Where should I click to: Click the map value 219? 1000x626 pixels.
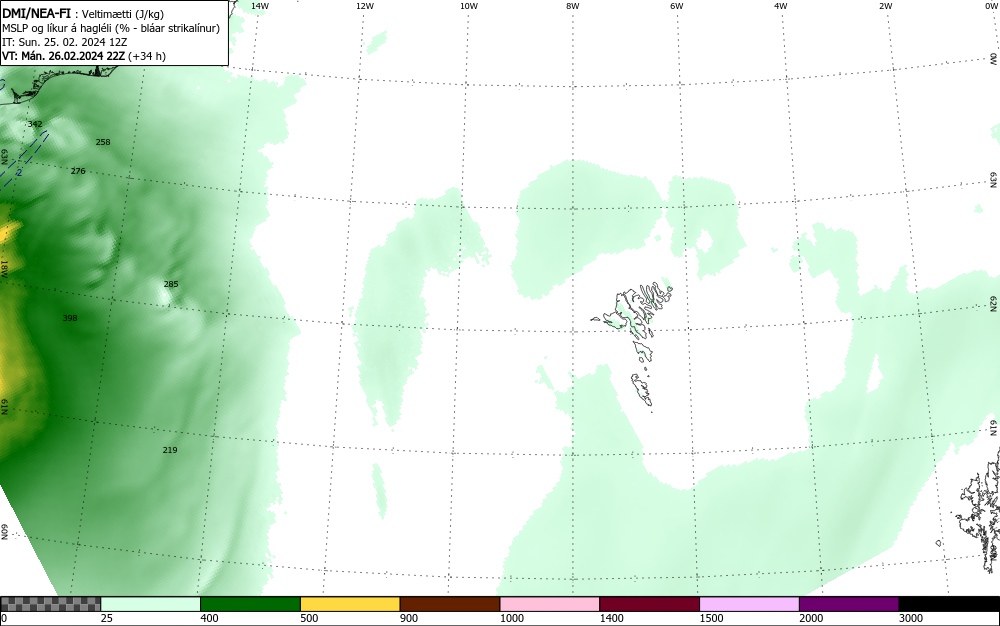[x=170, y=450]
